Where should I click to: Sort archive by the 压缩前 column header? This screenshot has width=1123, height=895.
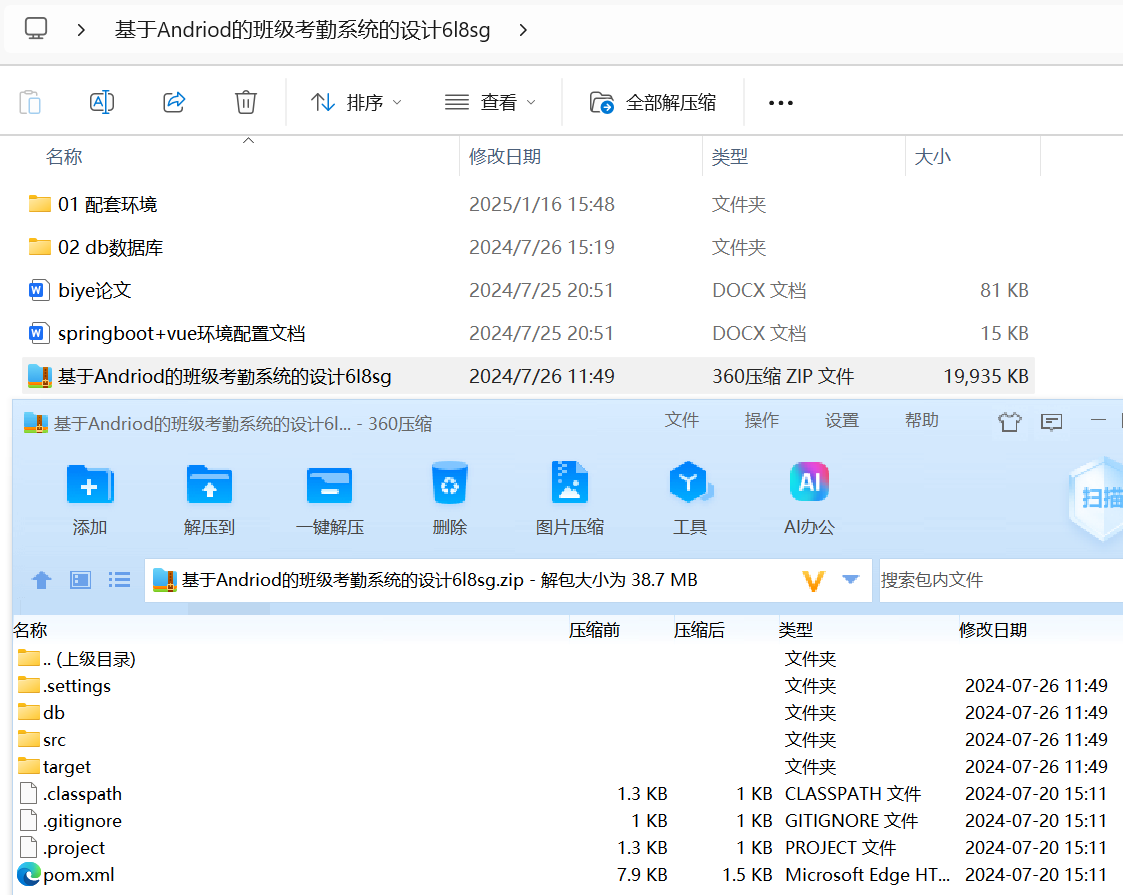(594, 630)
